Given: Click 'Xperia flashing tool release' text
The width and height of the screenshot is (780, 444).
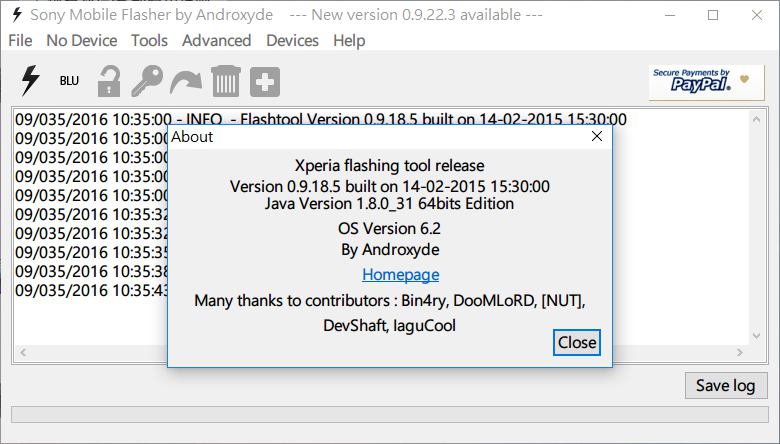Looking at the screenshot, I should click(x=390, y=166).
